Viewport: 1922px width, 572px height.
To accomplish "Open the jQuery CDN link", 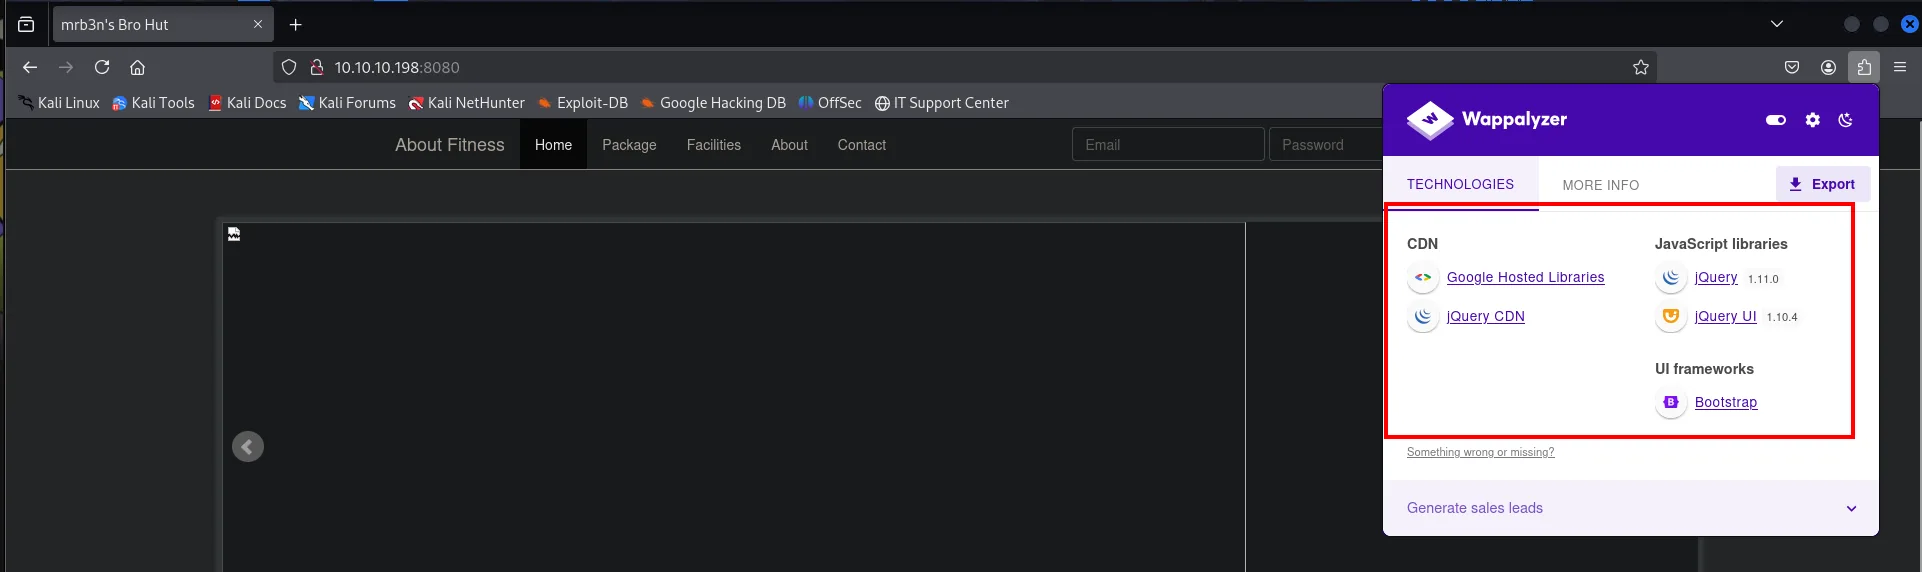I will pos(1485,316).
